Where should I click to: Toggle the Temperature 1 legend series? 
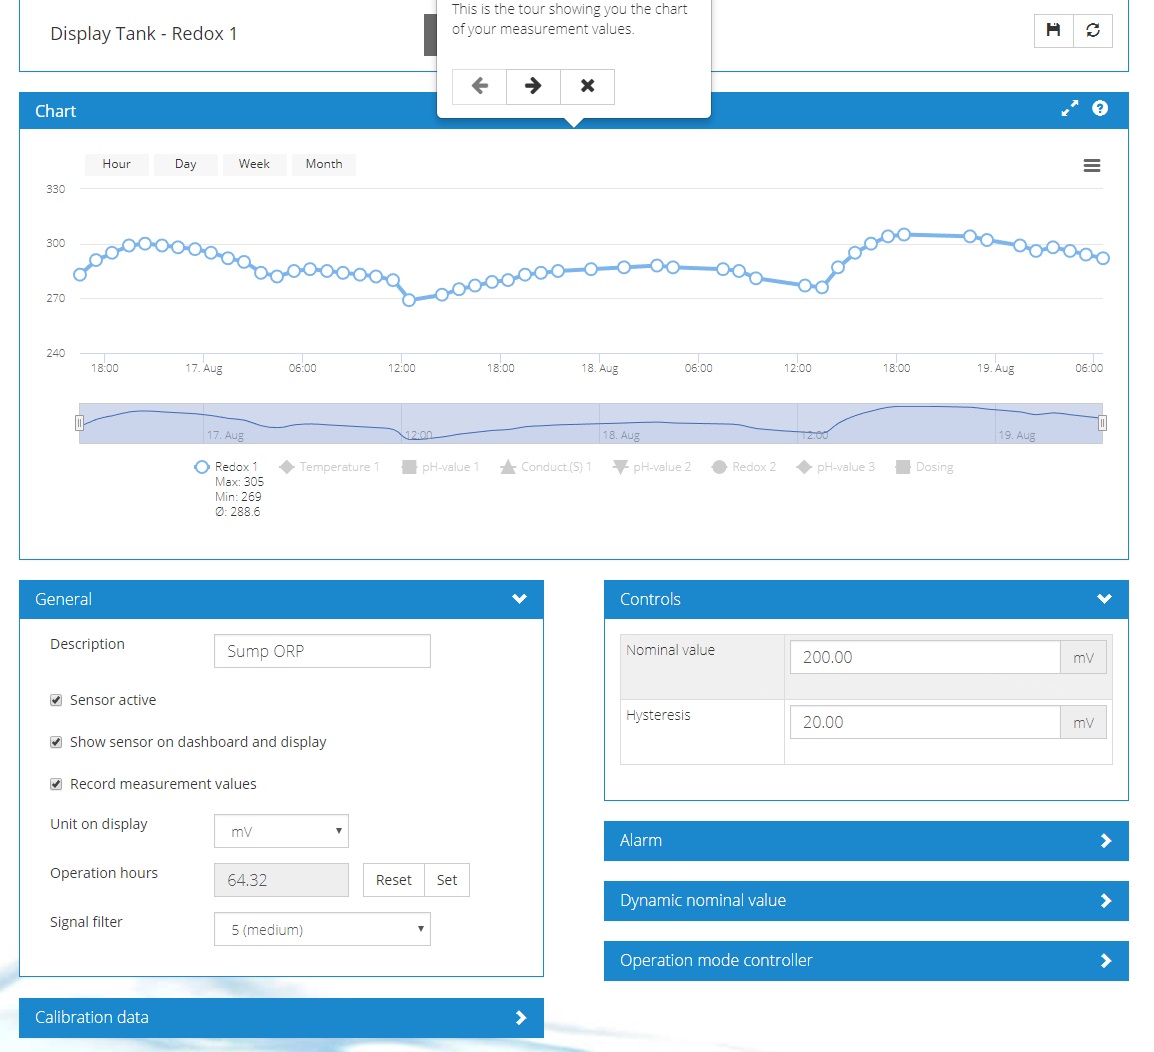pyautogui.click(x=329, y=467)
